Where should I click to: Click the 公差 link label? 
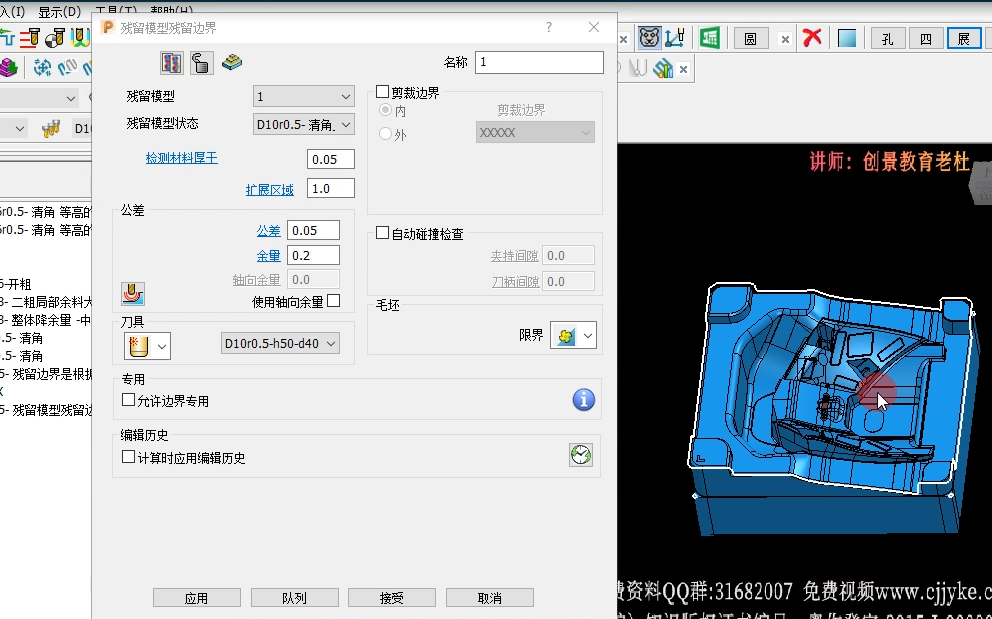pos(268,231)
